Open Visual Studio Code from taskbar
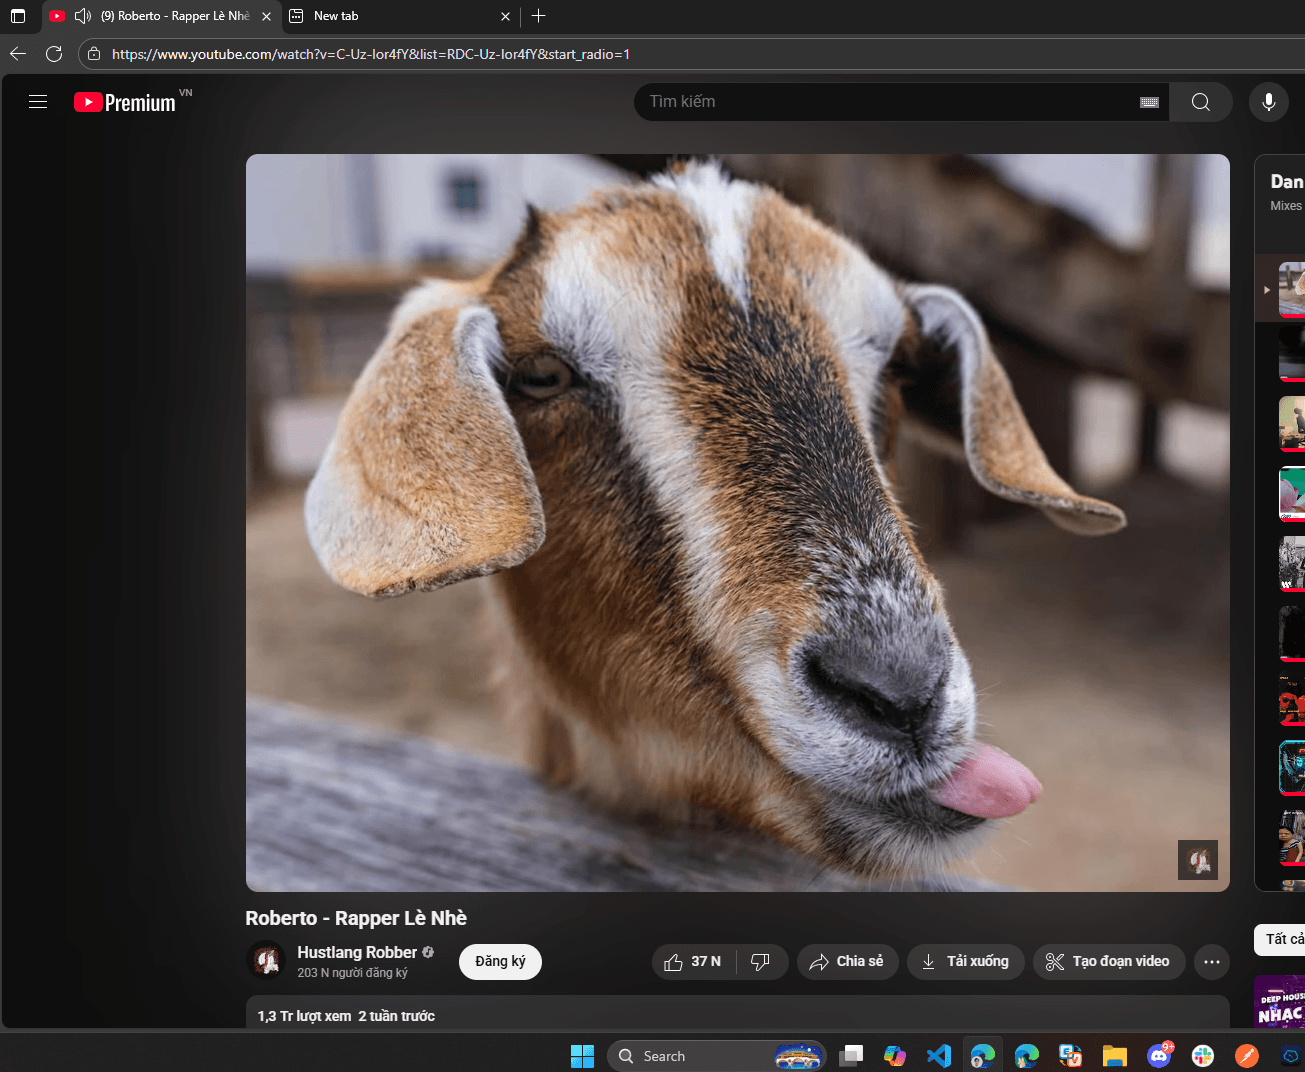This screenshot has height=1072, width=1305. [938, 1055]
